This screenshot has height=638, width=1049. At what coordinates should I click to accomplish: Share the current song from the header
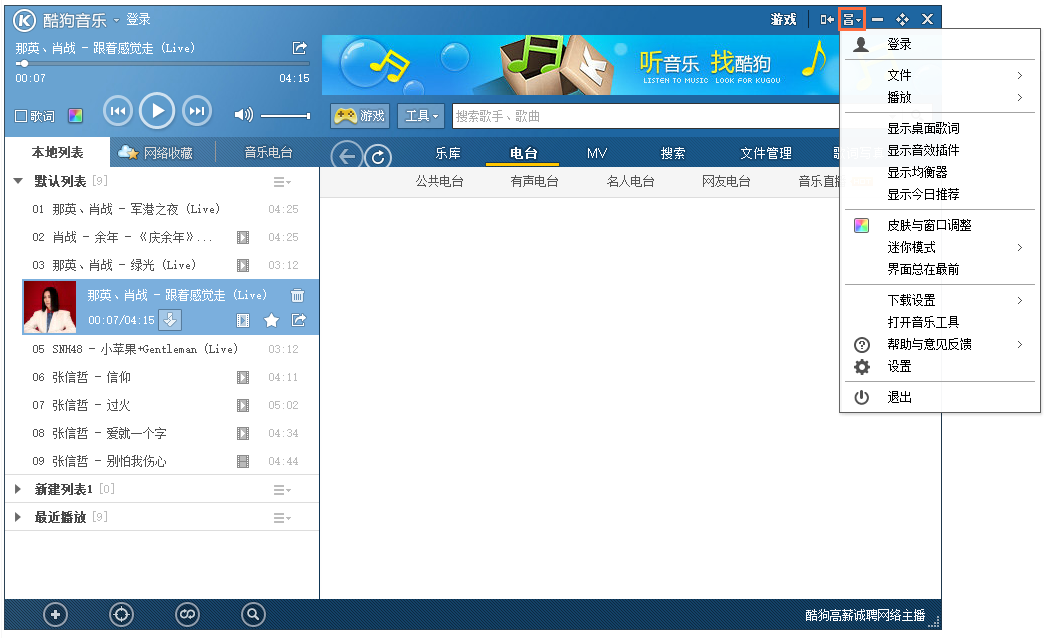click(x=300, y=48)
